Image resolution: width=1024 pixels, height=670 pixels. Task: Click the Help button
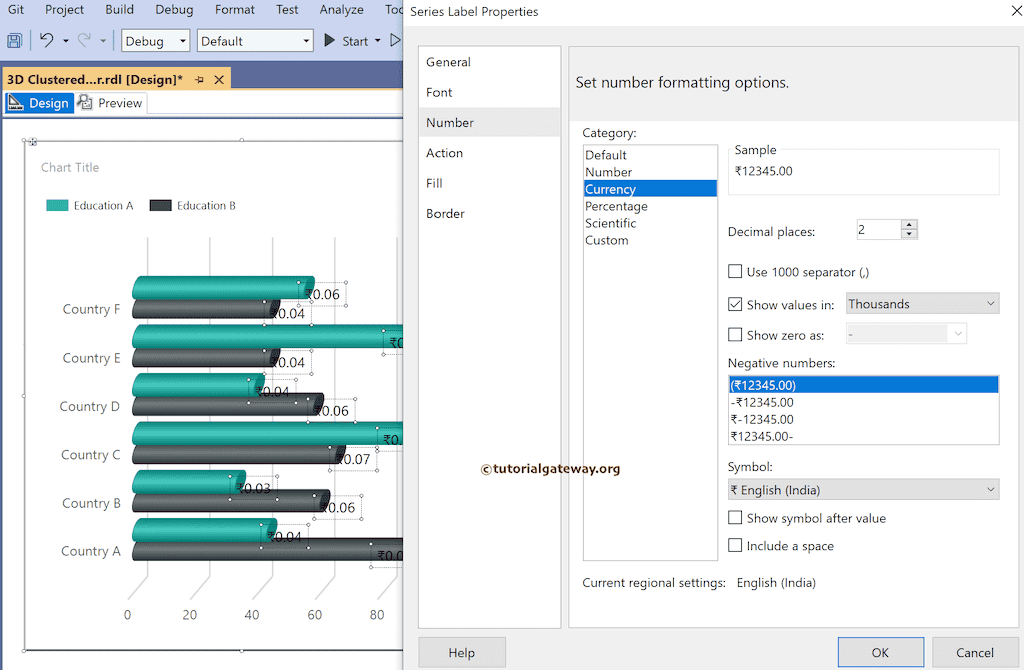point(461,652)
